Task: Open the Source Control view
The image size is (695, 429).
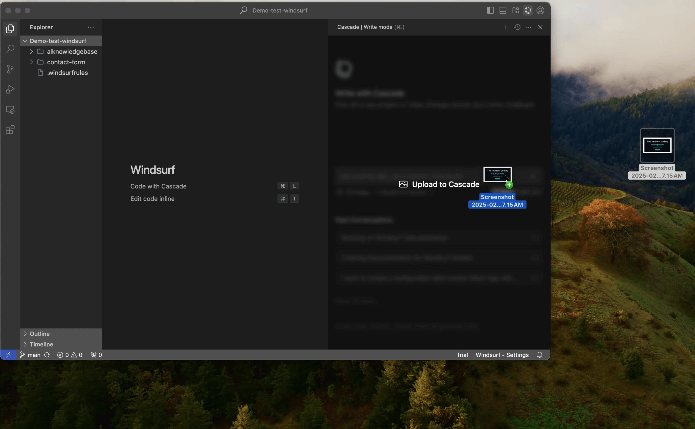Action: point(10,69)
